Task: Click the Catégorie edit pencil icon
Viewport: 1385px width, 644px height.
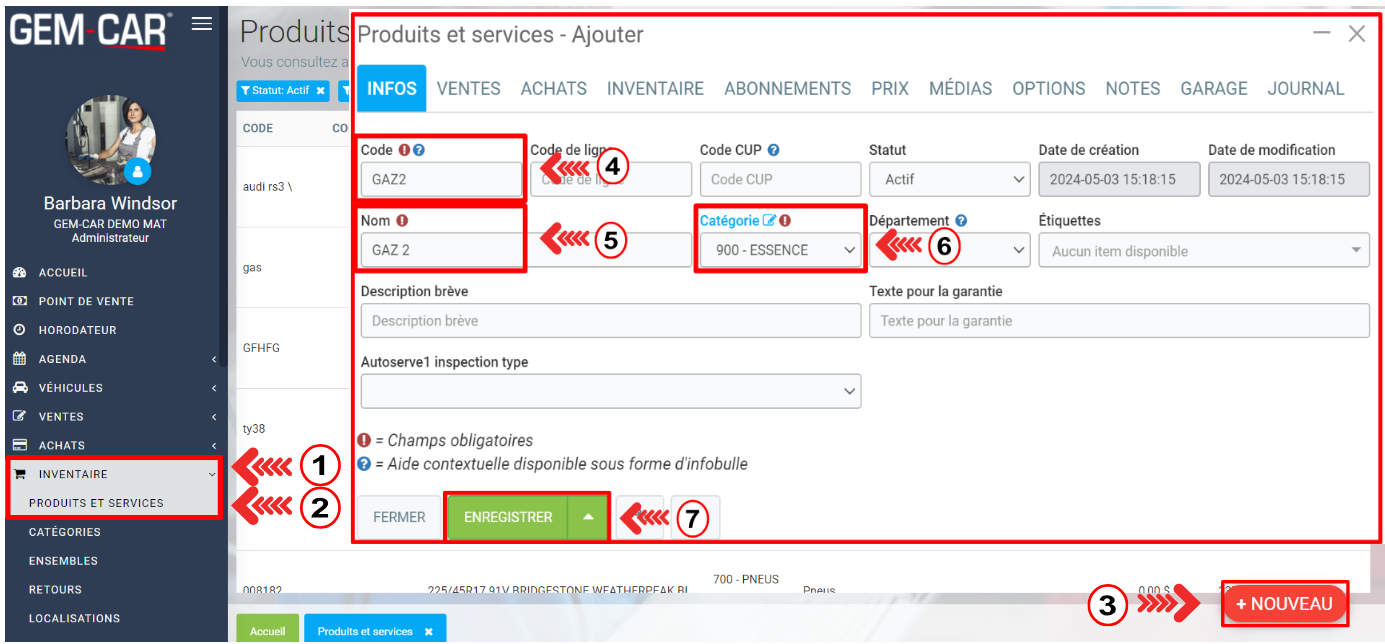Action: coord(769,221)
